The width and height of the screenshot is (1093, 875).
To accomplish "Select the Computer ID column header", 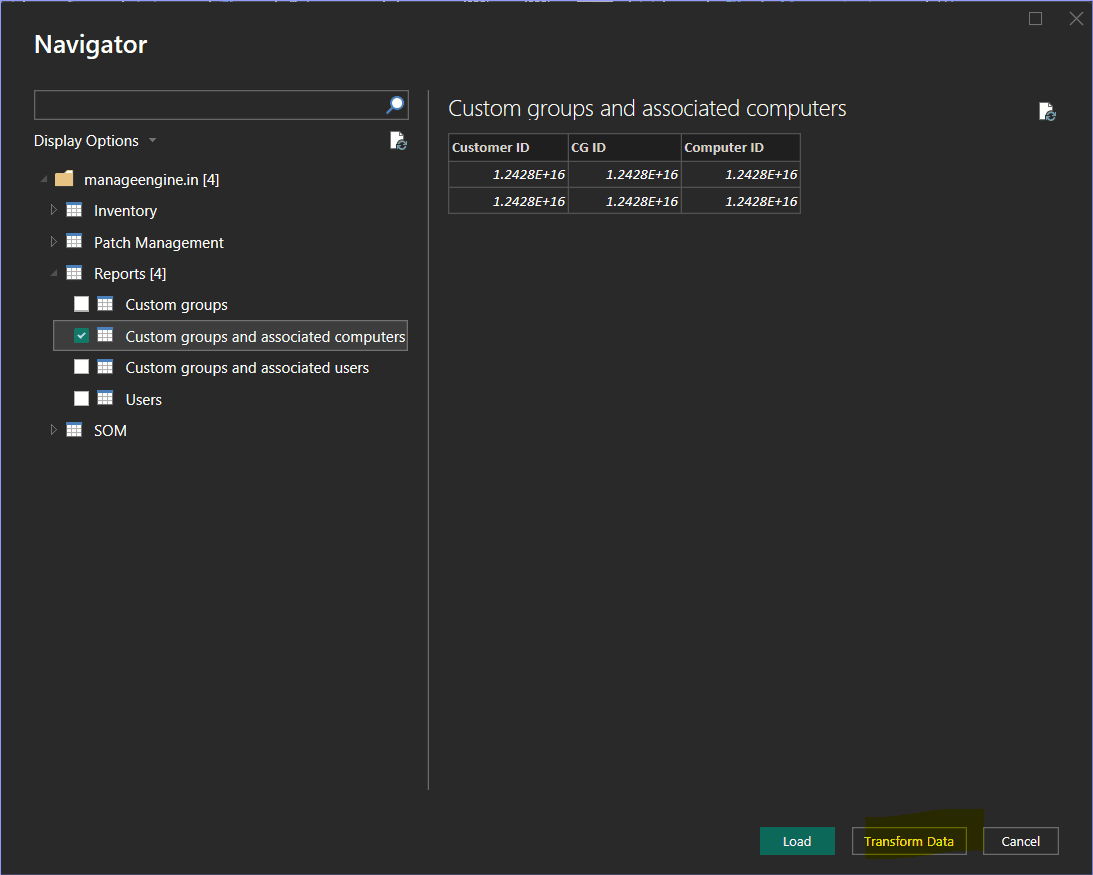I will click(x=740, y=148).
